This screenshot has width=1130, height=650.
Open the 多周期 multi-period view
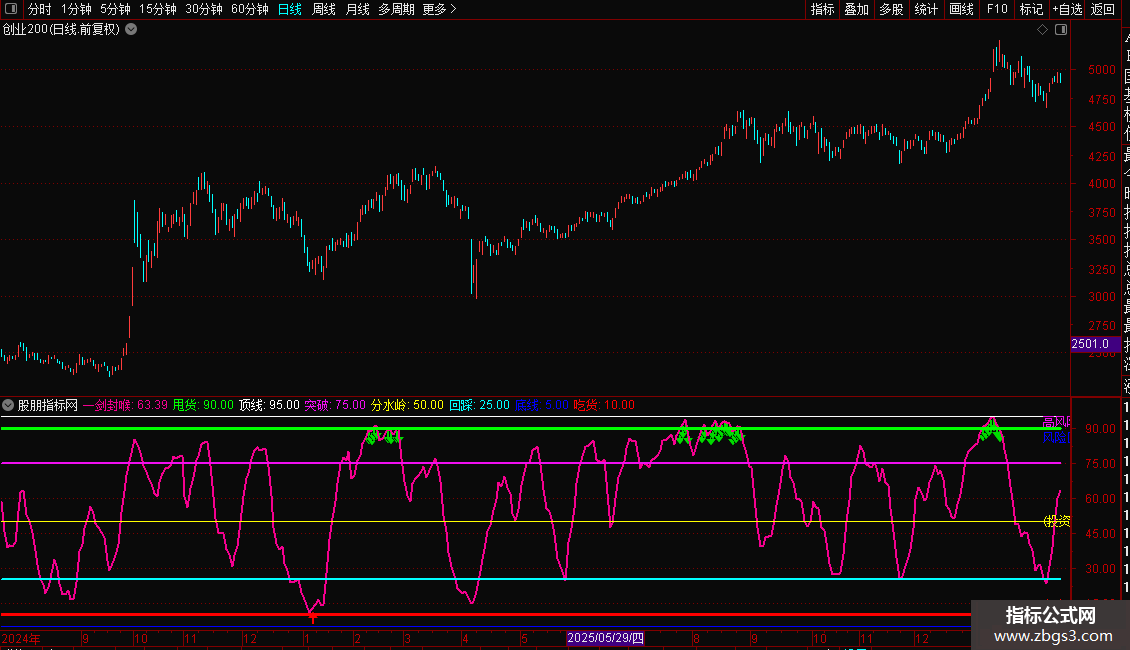tap(396, 9)
